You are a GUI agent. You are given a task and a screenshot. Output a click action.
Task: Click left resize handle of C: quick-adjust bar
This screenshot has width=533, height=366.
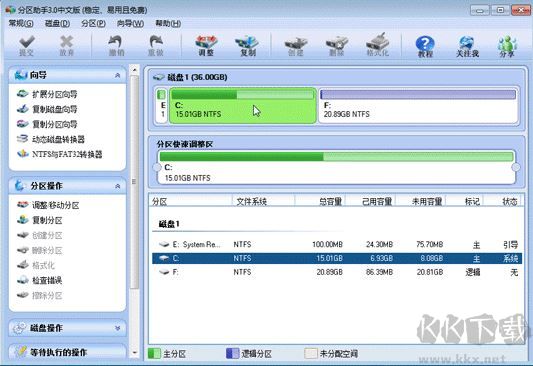coord(157,167)
